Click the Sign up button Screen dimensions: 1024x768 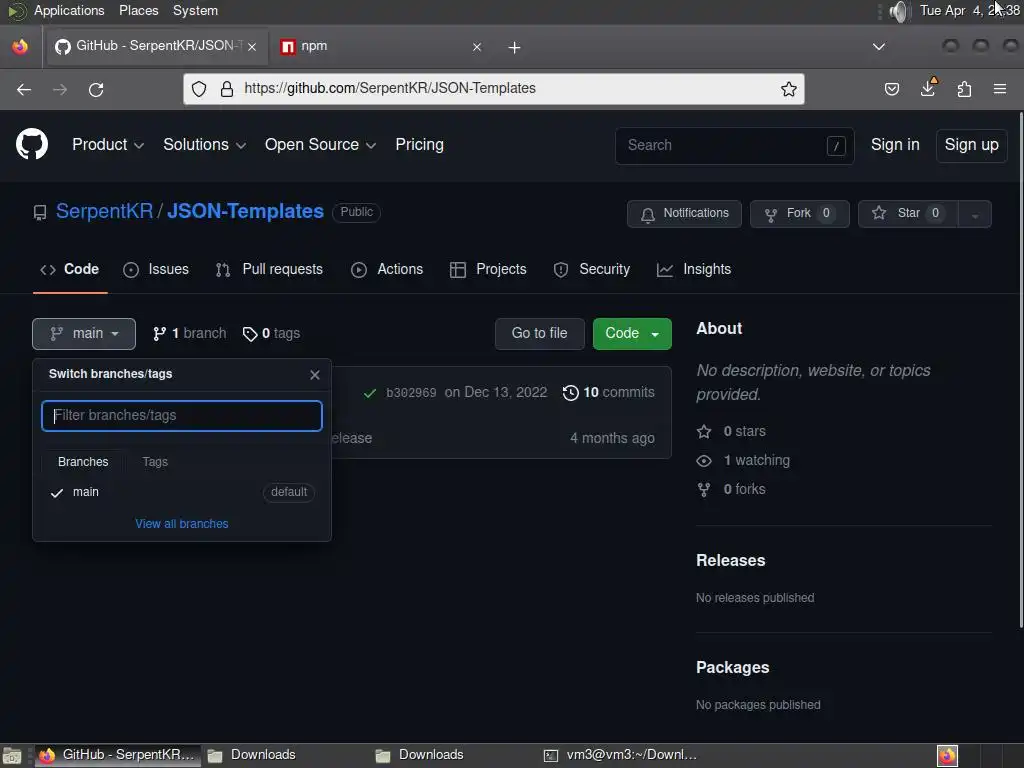point(971,145)
